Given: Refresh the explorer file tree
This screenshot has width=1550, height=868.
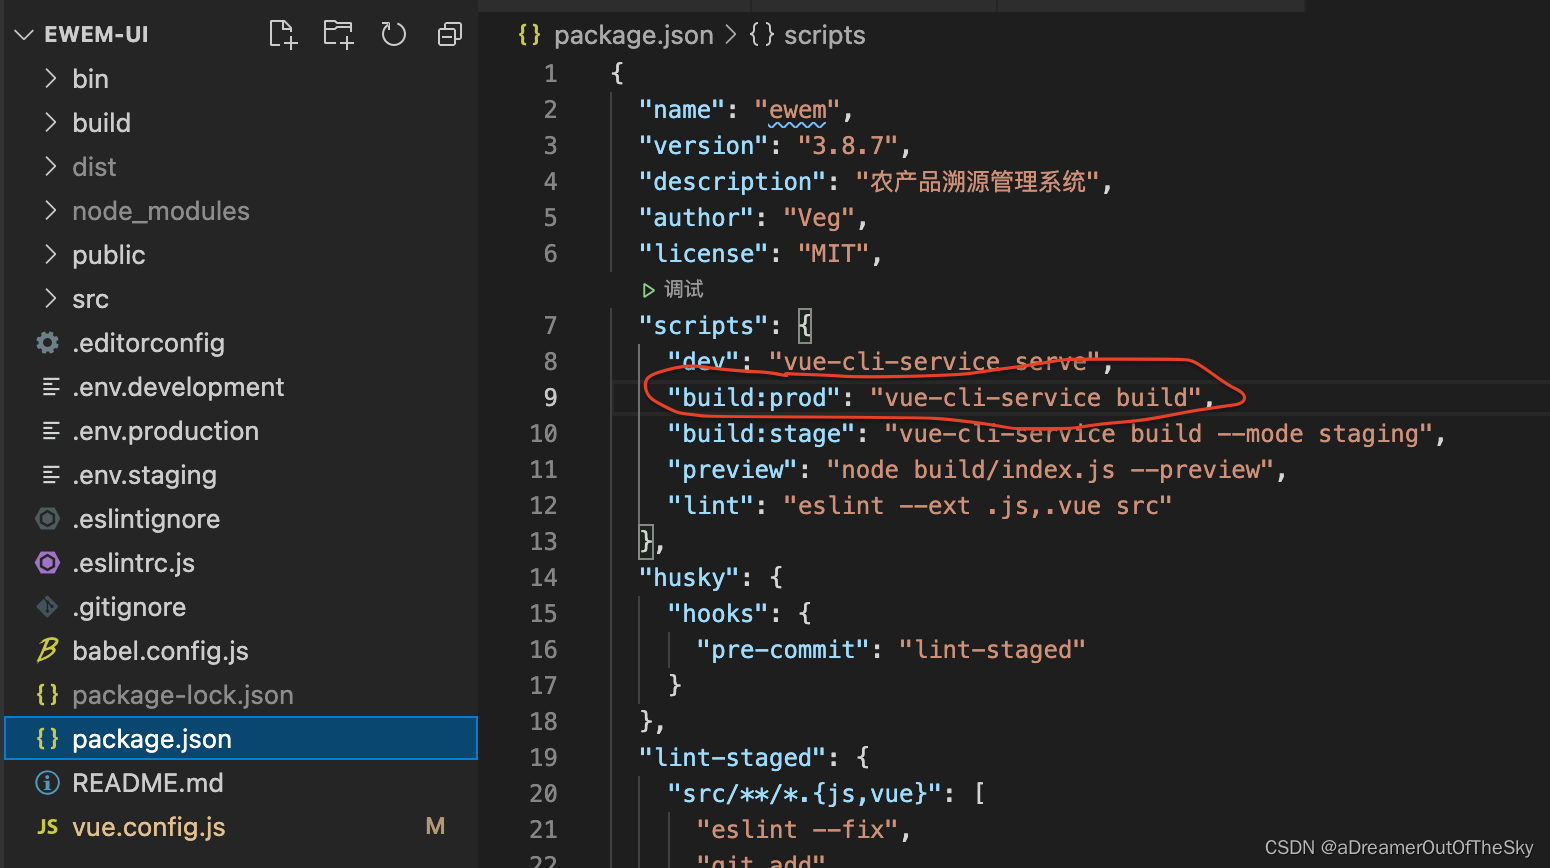Looking at the screenshot, I should pyautogui.click(x=394, y=35).
